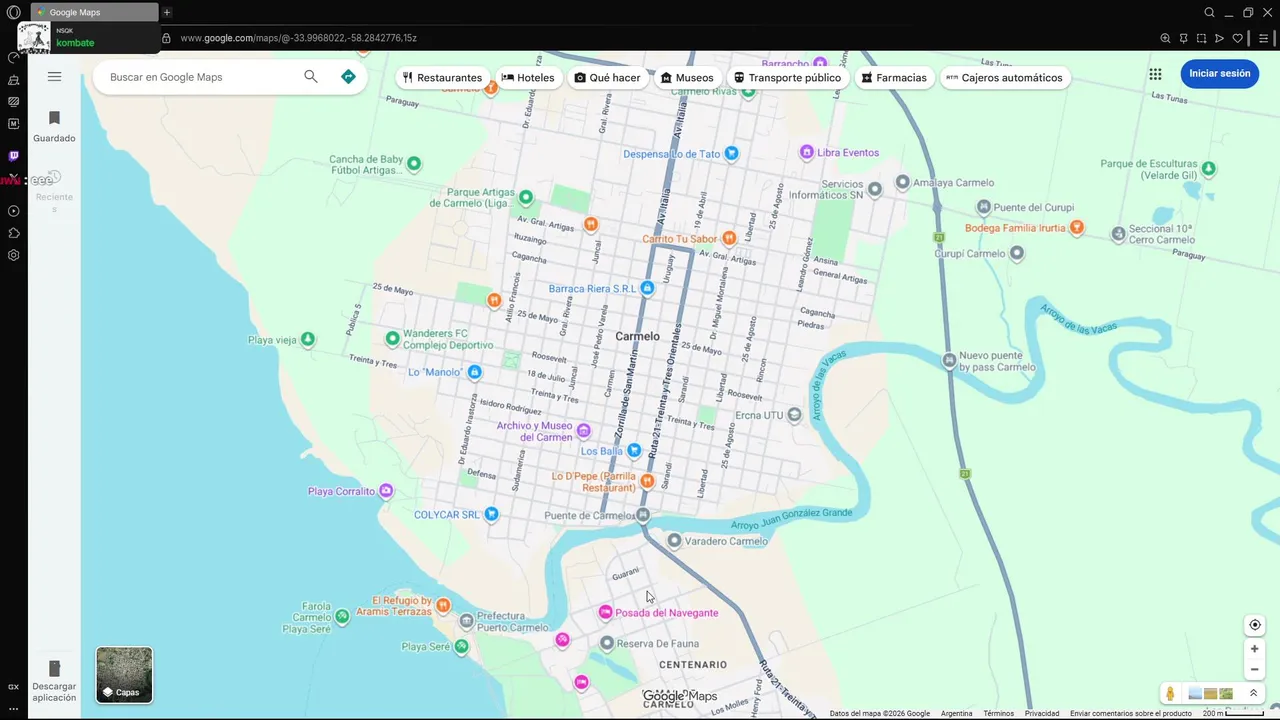
Task: Click COLYCAR SRL pin
Action: [491, 514]
